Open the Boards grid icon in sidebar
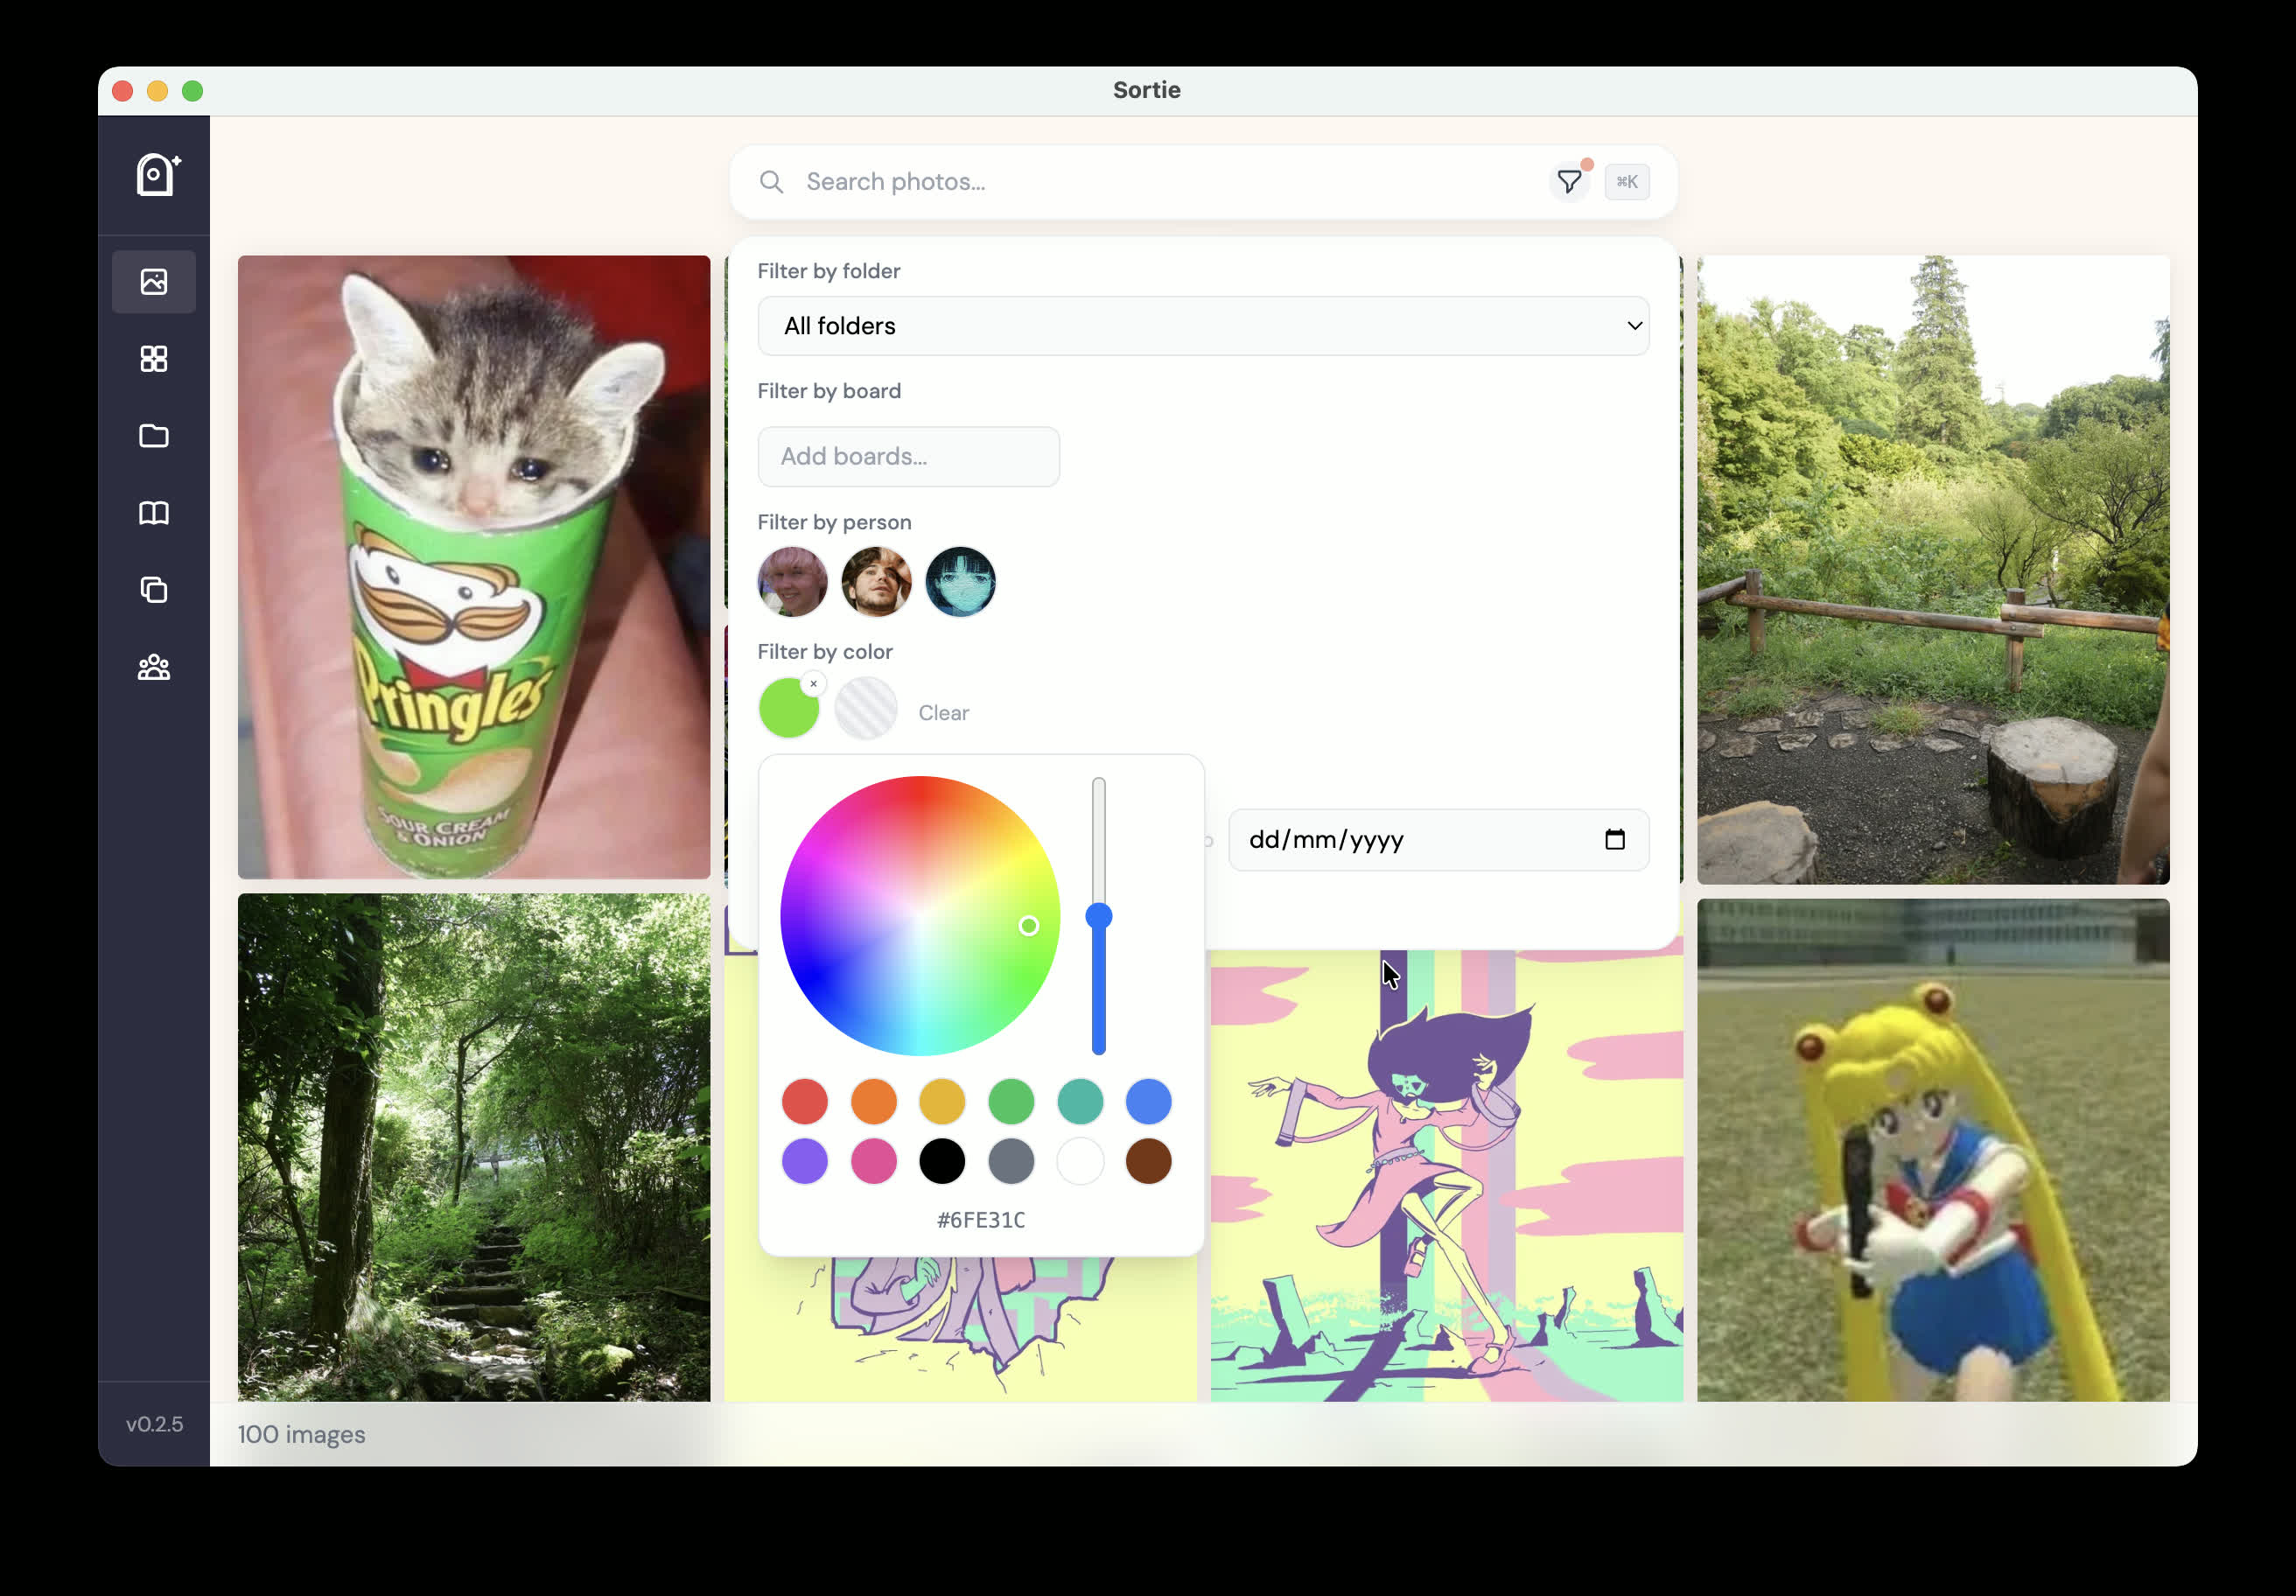The width and height of the screenshot is (2296, 1596). click(x=154, y=359)
